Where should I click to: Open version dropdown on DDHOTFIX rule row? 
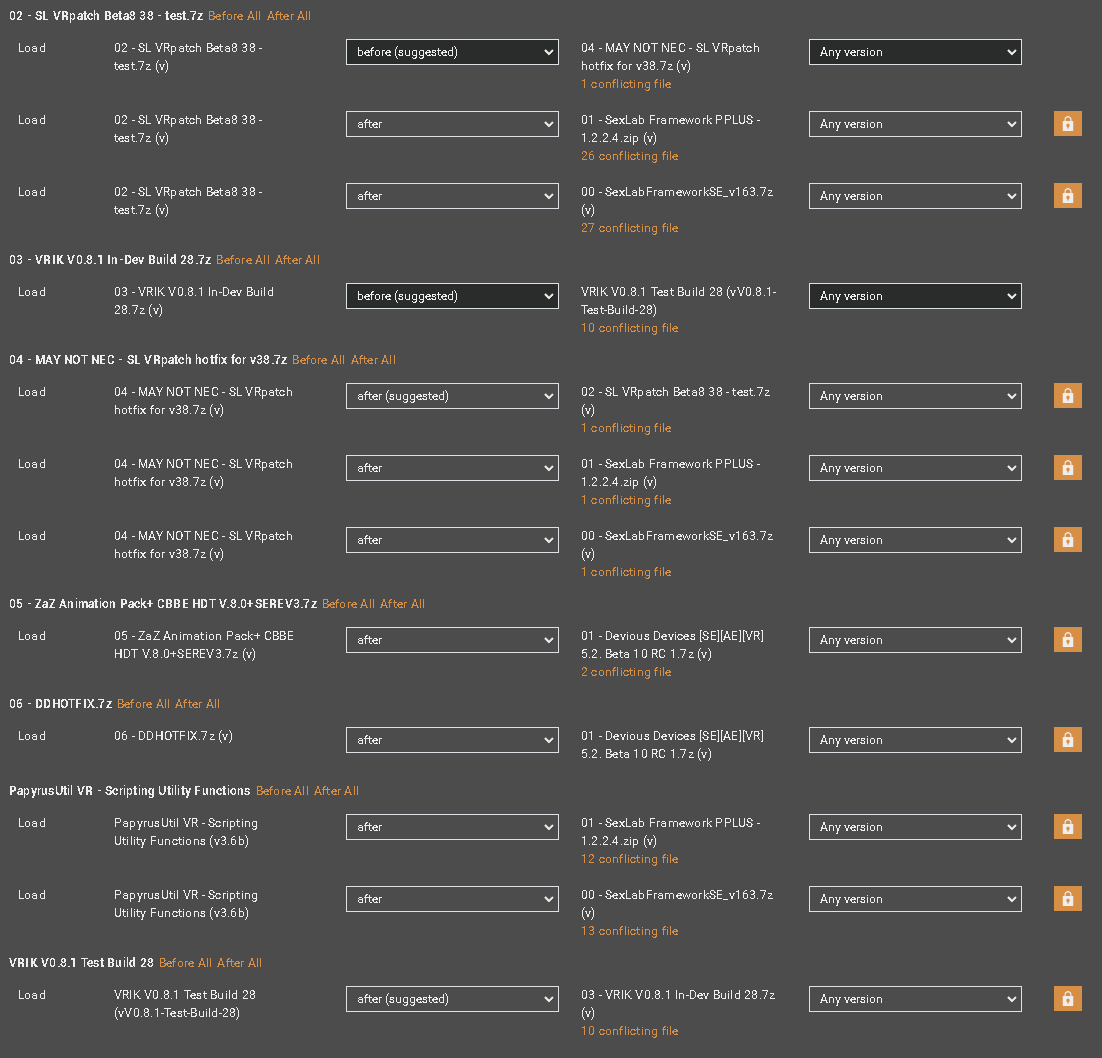[915, 740]
